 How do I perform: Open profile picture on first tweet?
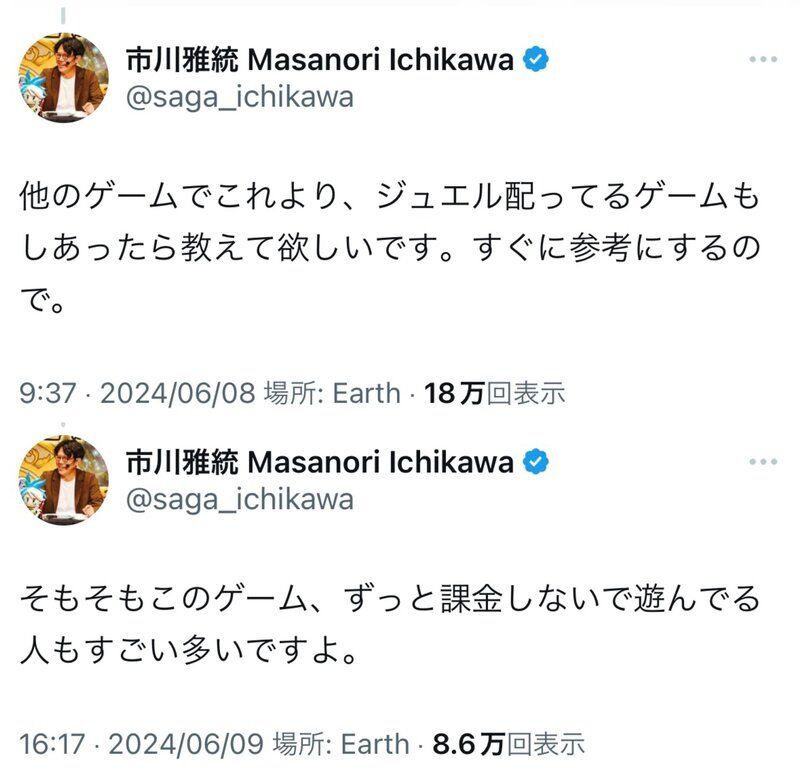click(63, 78)
